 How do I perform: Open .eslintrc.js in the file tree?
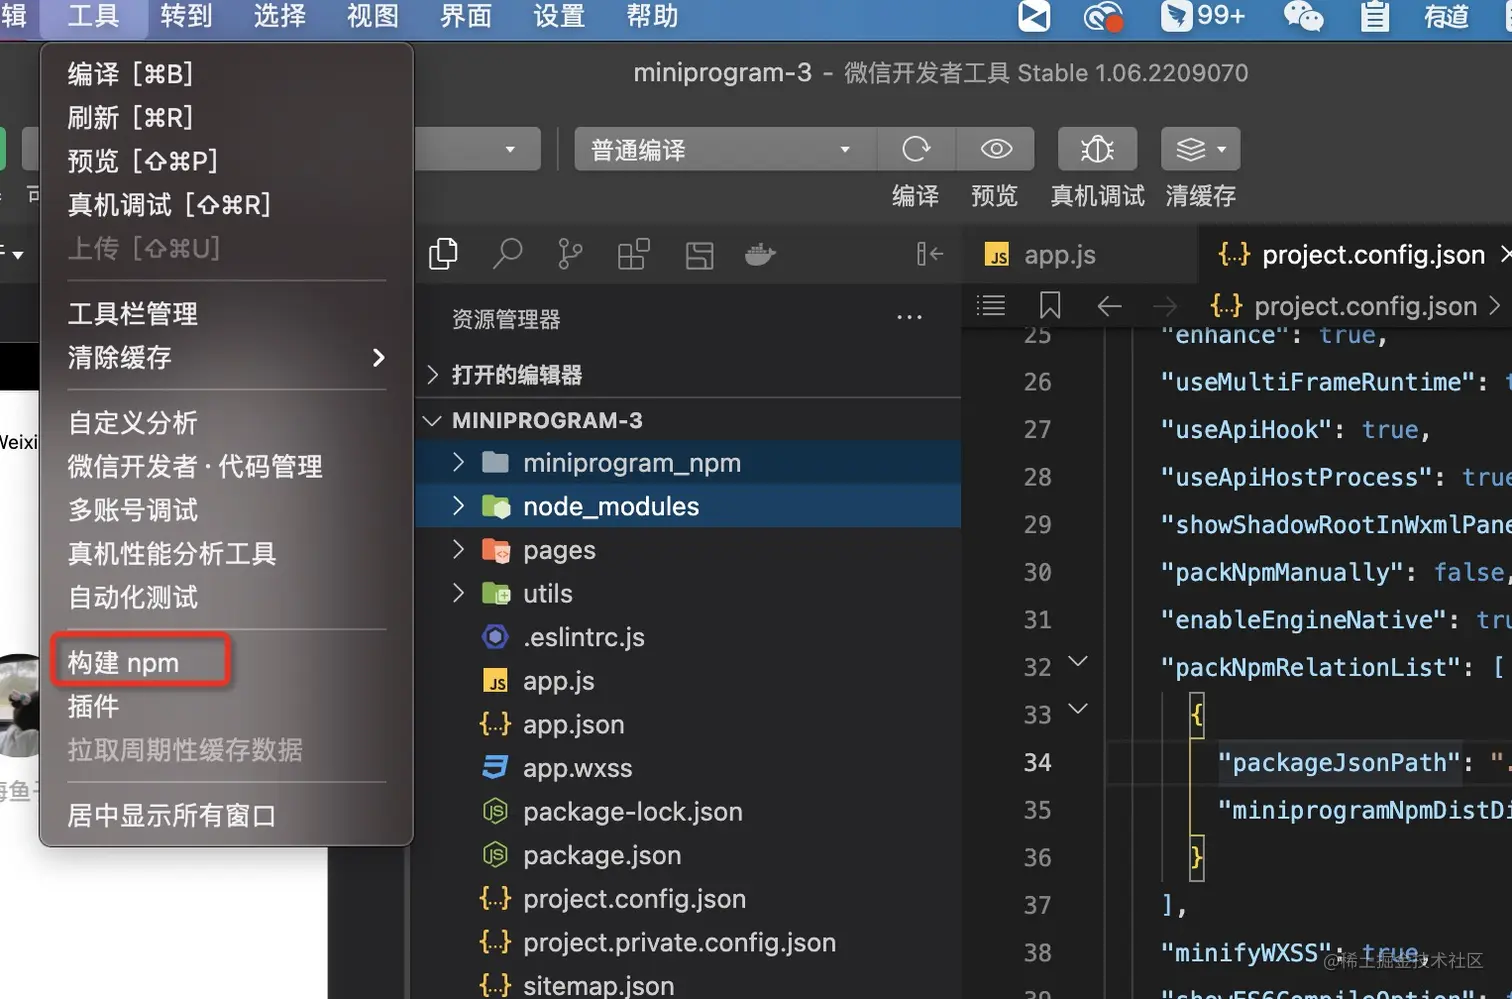click(690, 637)
